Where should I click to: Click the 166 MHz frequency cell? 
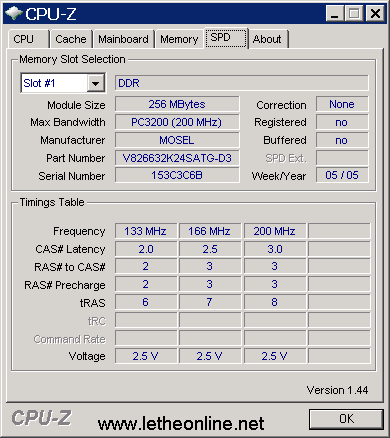click(210, 231)
